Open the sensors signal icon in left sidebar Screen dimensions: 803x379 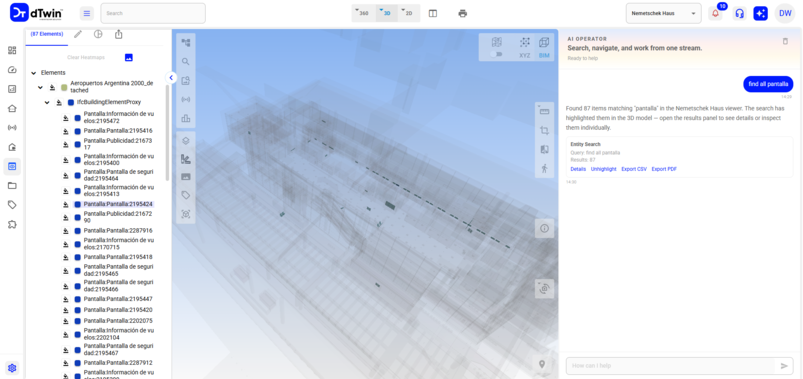pyautogui.click(x=12, y=128)
